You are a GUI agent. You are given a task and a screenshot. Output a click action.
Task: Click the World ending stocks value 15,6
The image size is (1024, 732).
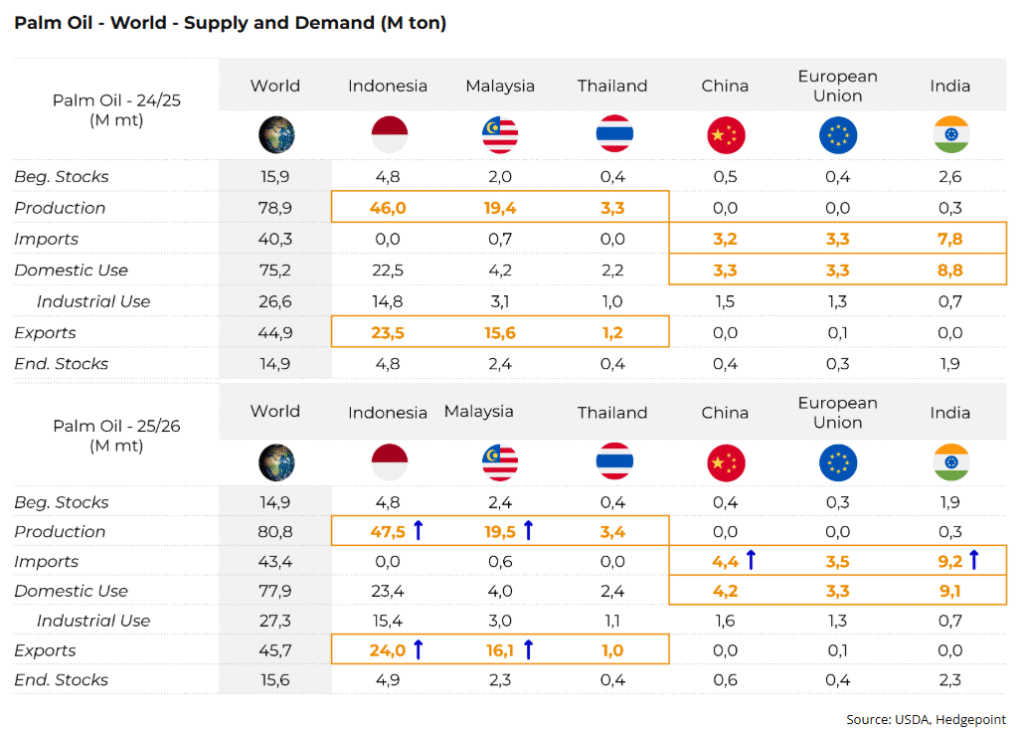pos(275,680)
